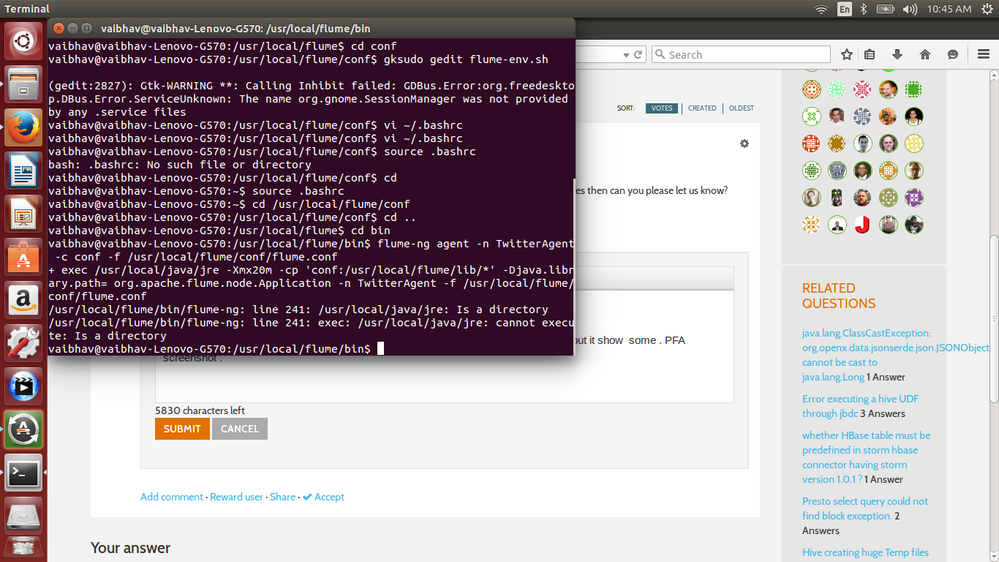Viewport: 999px width, 562px height.
Task: Sort answers by Oldest
Action: (741, 108)
